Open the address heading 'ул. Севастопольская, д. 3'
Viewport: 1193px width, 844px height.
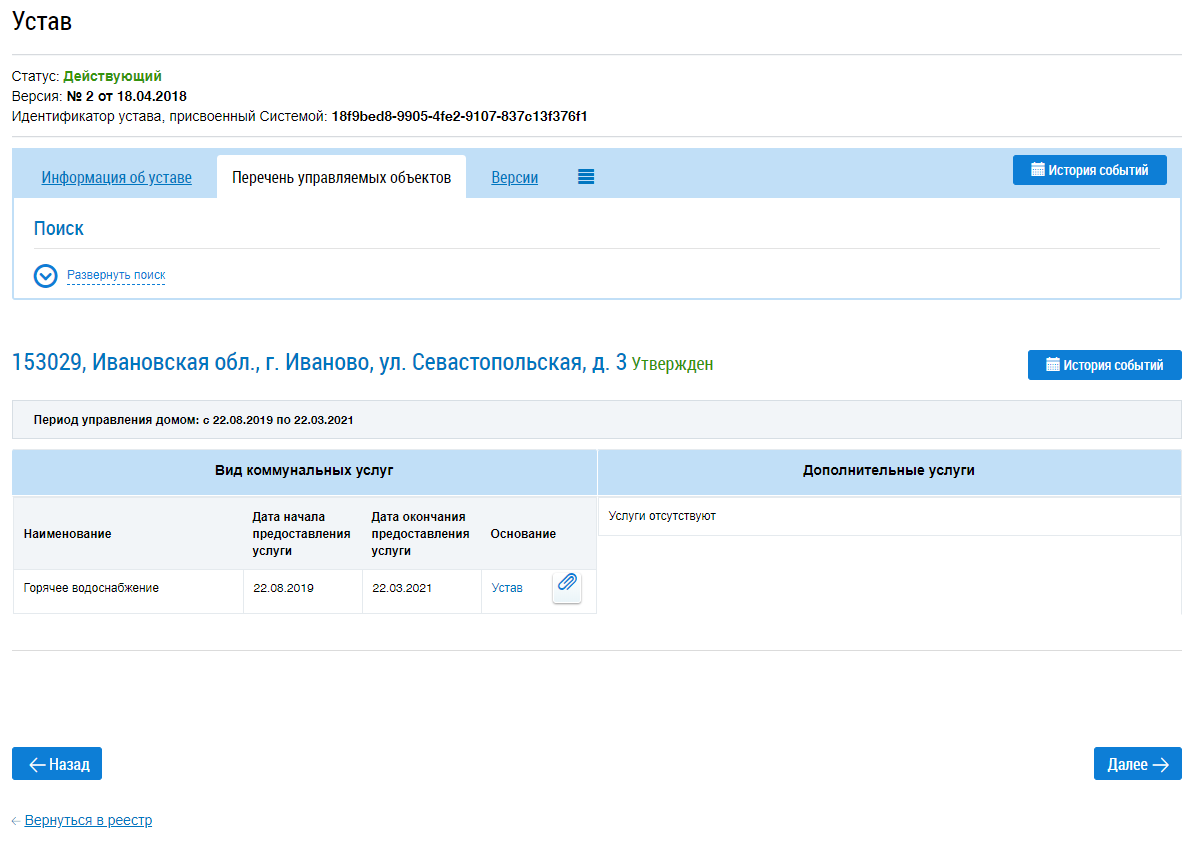pos(319,363)
